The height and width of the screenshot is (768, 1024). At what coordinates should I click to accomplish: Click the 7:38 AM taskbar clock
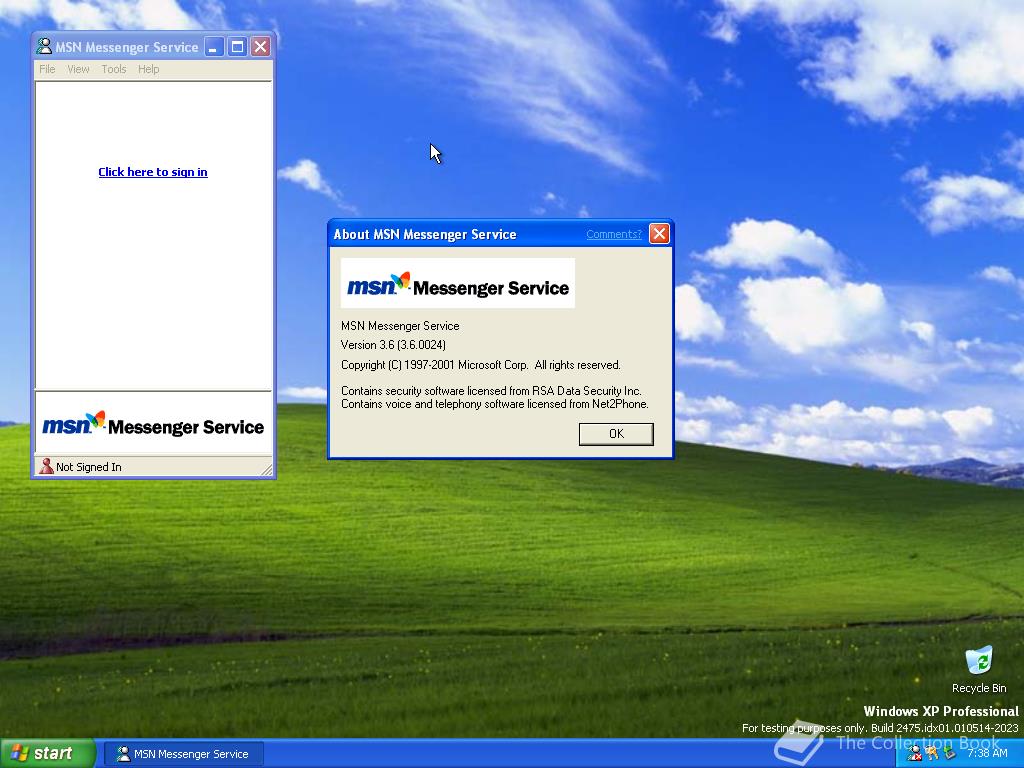pos(987,754)
